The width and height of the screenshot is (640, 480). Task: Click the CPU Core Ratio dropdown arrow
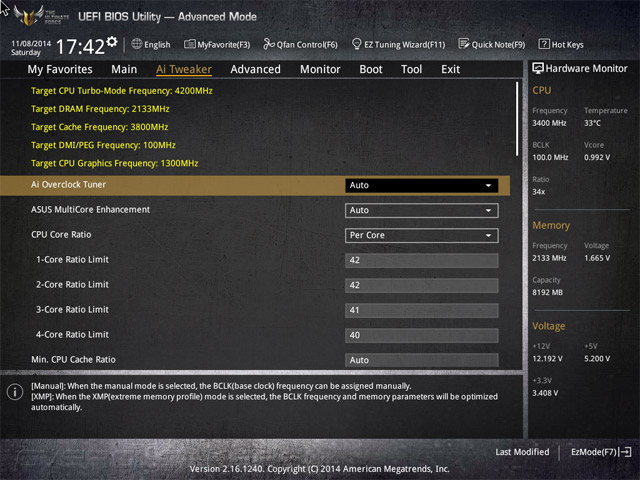coord(488,236)
